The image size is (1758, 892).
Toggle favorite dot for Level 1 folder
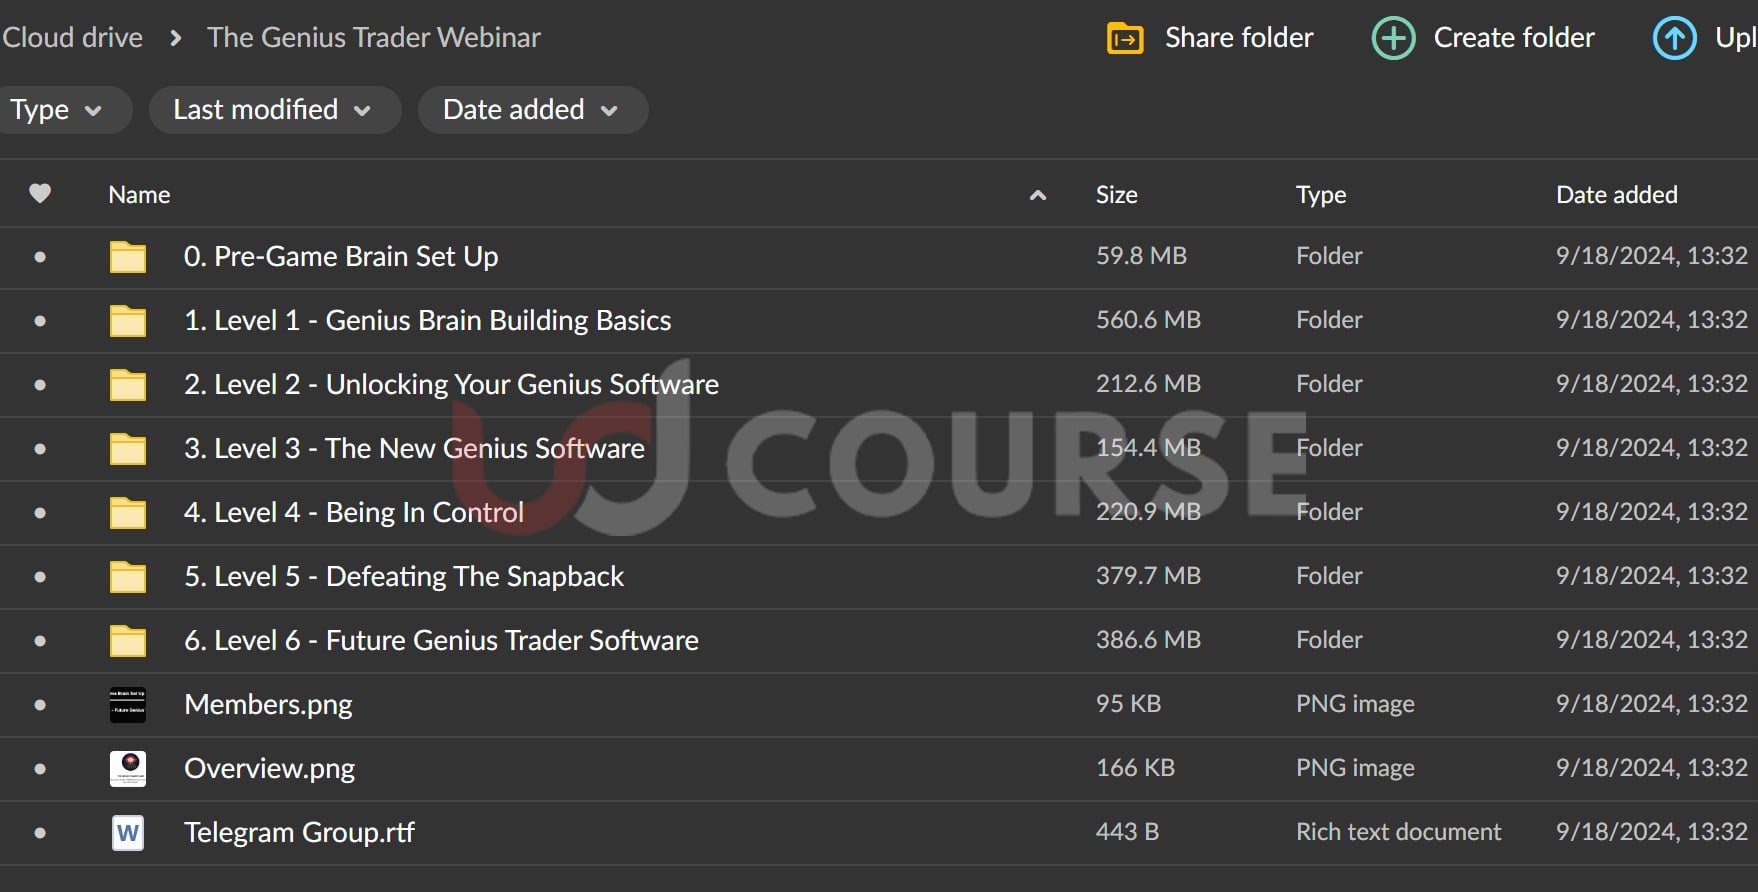40,321
